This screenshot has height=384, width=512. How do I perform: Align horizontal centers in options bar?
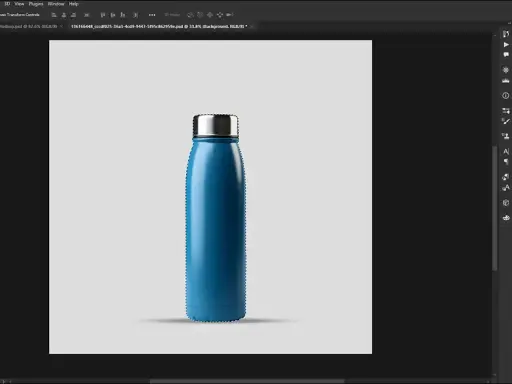coord(64,15)
